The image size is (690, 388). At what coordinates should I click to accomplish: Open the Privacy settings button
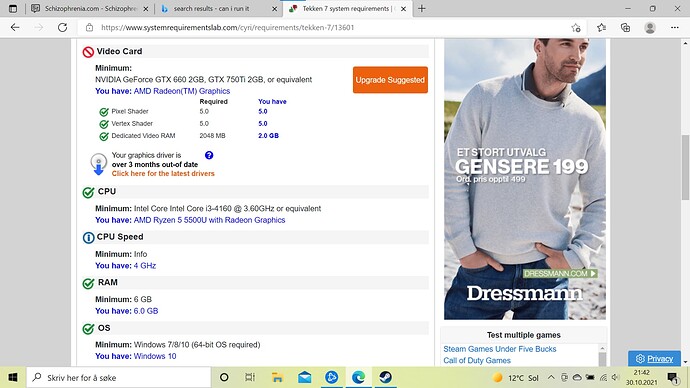click(654, 359)
